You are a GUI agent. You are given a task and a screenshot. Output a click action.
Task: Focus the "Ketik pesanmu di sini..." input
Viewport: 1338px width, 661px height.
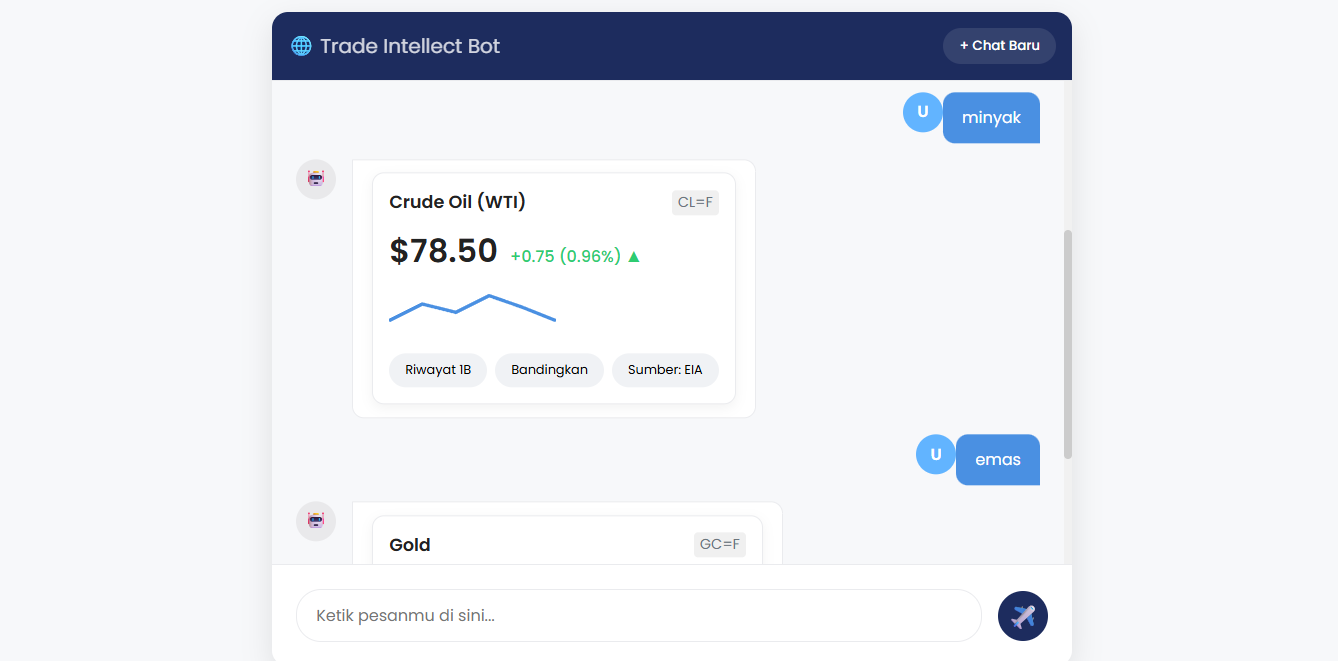[638, 615]
